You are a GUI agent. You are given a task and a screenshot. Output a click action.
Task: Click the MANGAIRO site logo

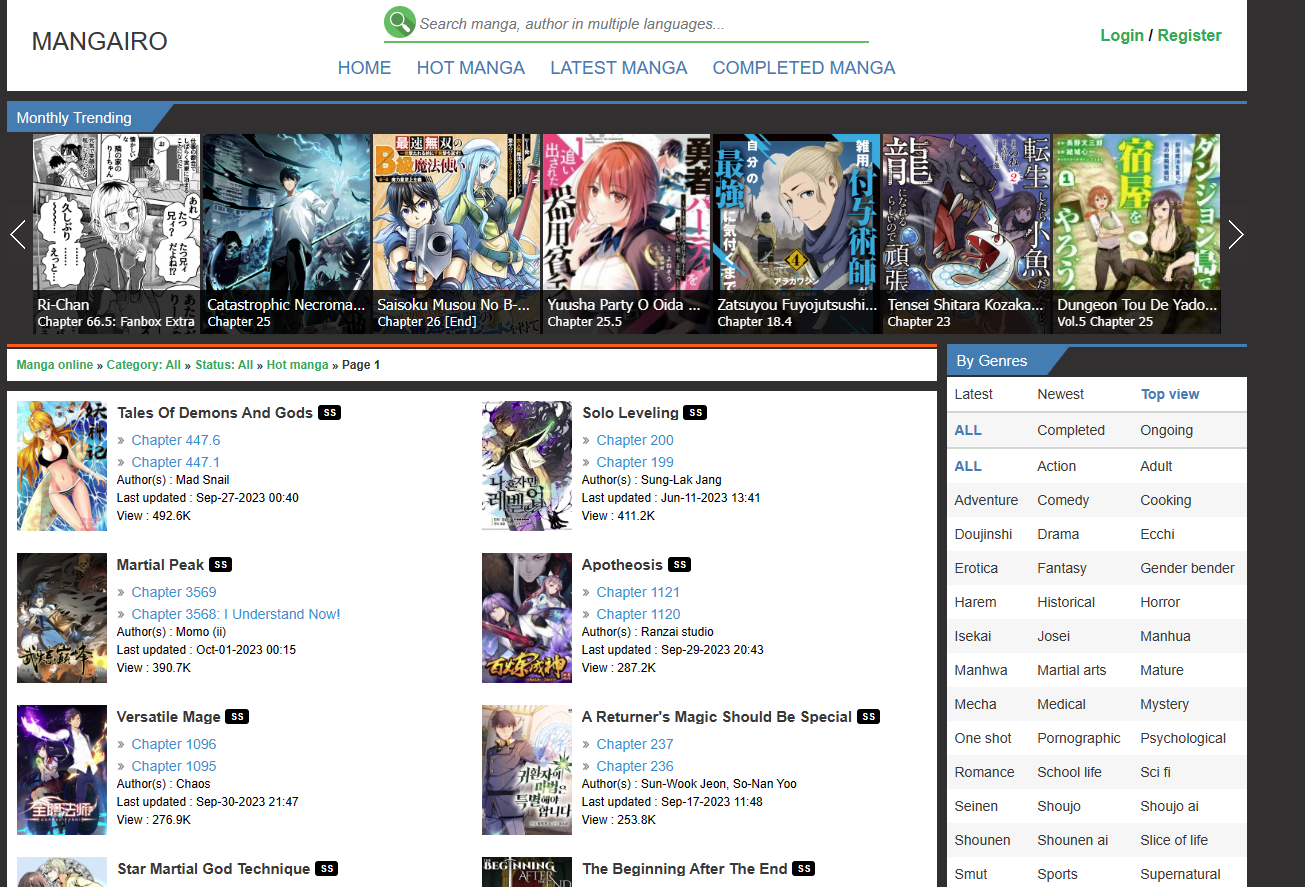[x=100, y=41]
